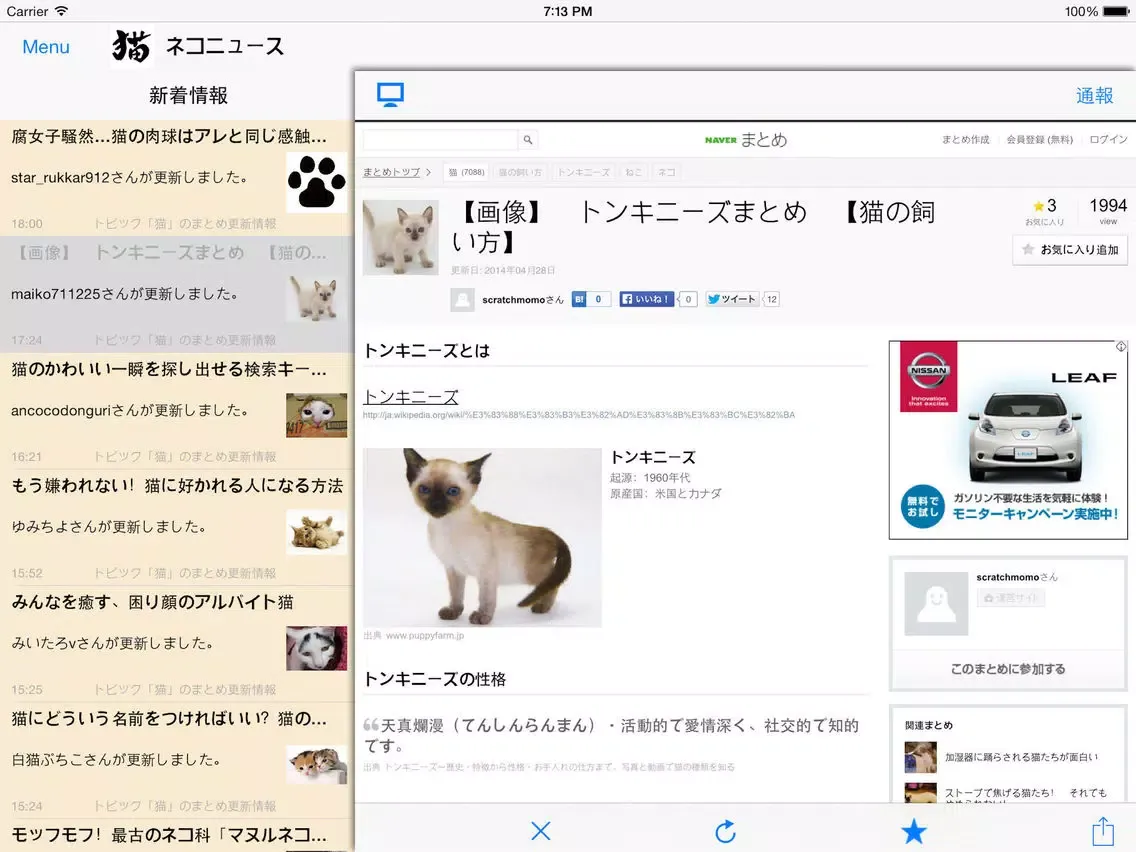1136x852 pixels.
Task: Click the お気に入り追加 button
Action: (1070, 250)
